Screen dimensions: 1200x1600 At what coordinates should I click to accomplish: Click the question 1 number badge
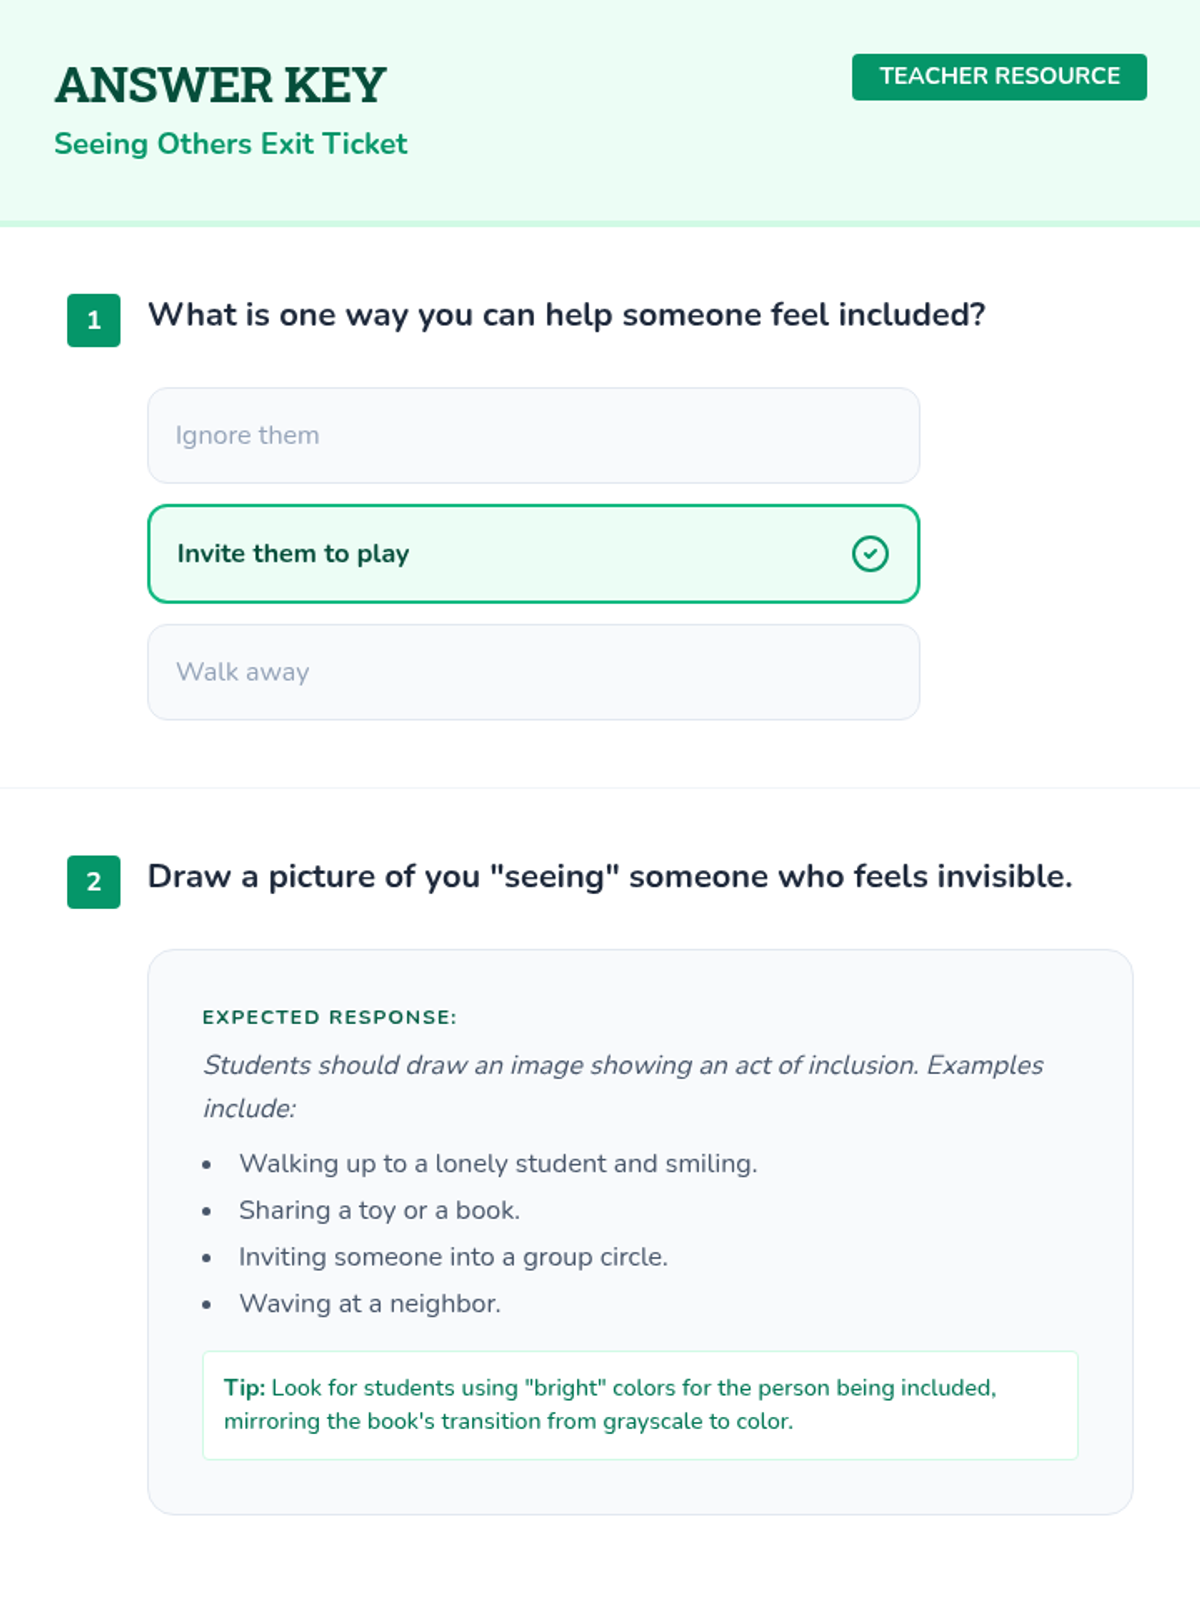pyautogui.click(x=94, y=320)
